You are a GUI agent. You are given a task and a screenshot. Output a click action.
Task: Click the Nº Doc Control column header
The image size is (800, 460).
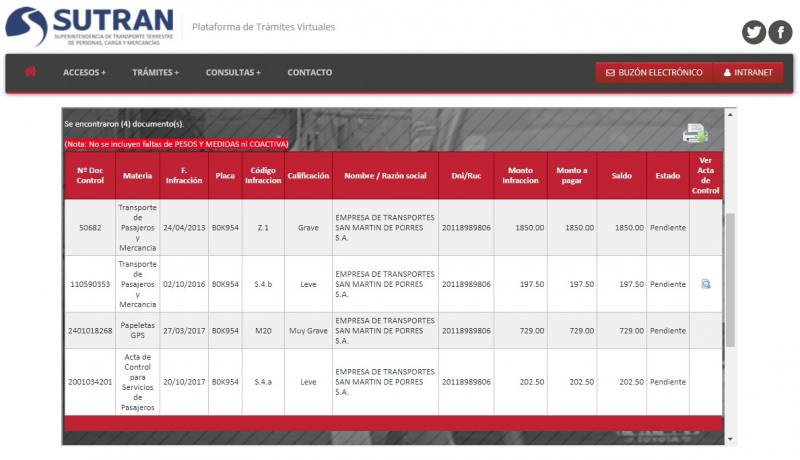90,175
